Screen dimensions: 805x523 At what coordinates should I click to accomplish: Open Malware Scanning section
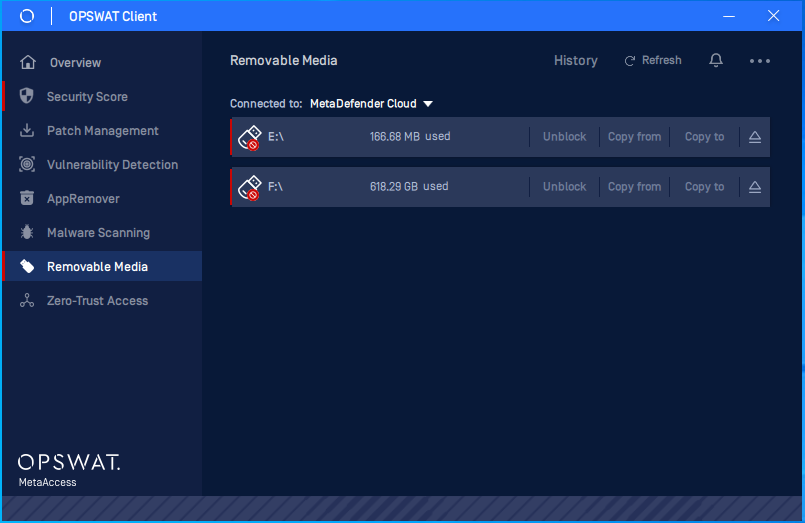pos(99,233)
